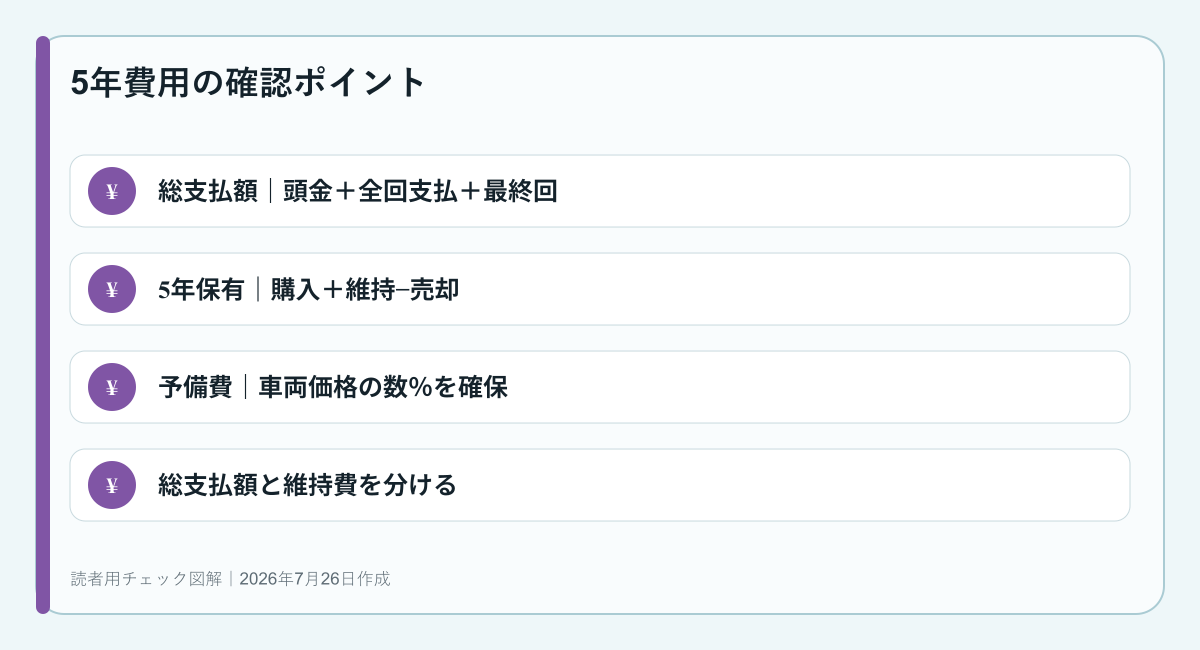Click the divider bar after 5年保有
This screenshot has height=650, width=1200.
(258, 289)
